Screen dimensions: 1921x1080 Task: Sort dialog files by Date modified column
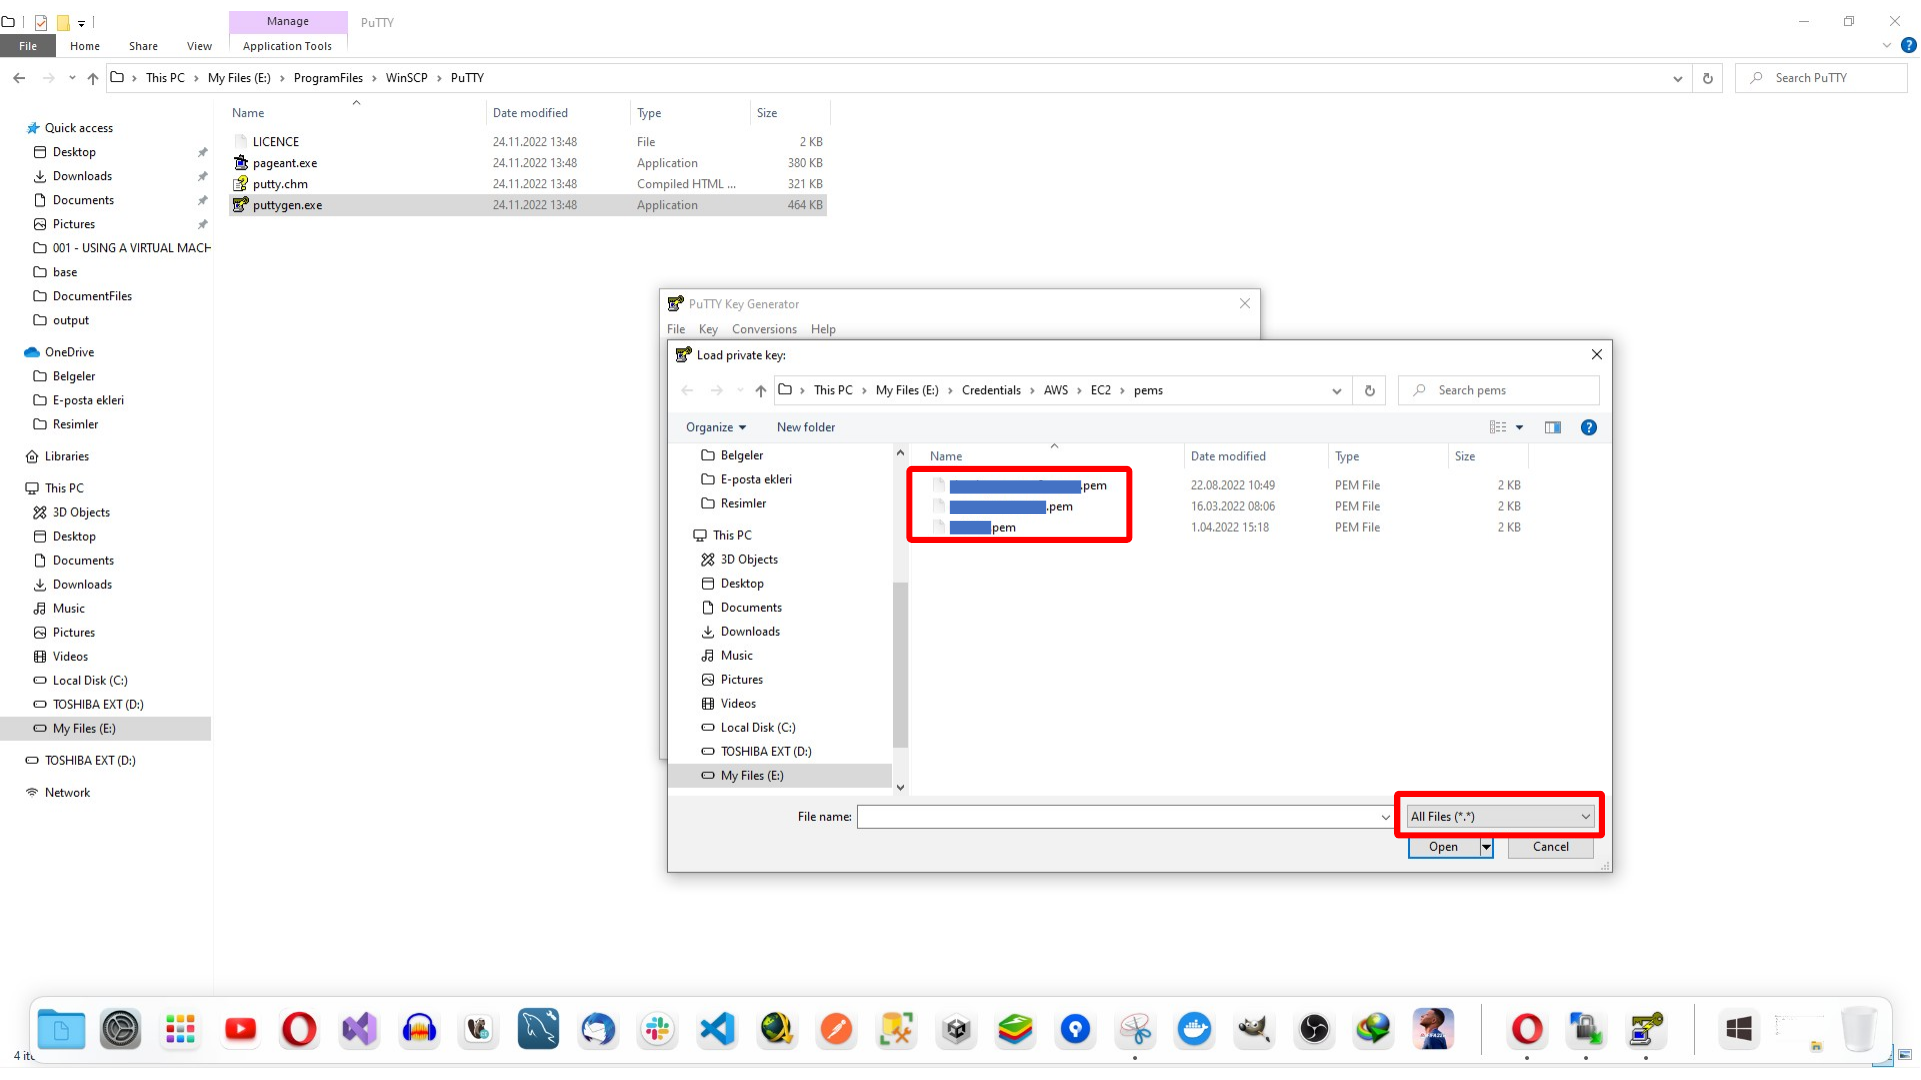coord(1228,457)
